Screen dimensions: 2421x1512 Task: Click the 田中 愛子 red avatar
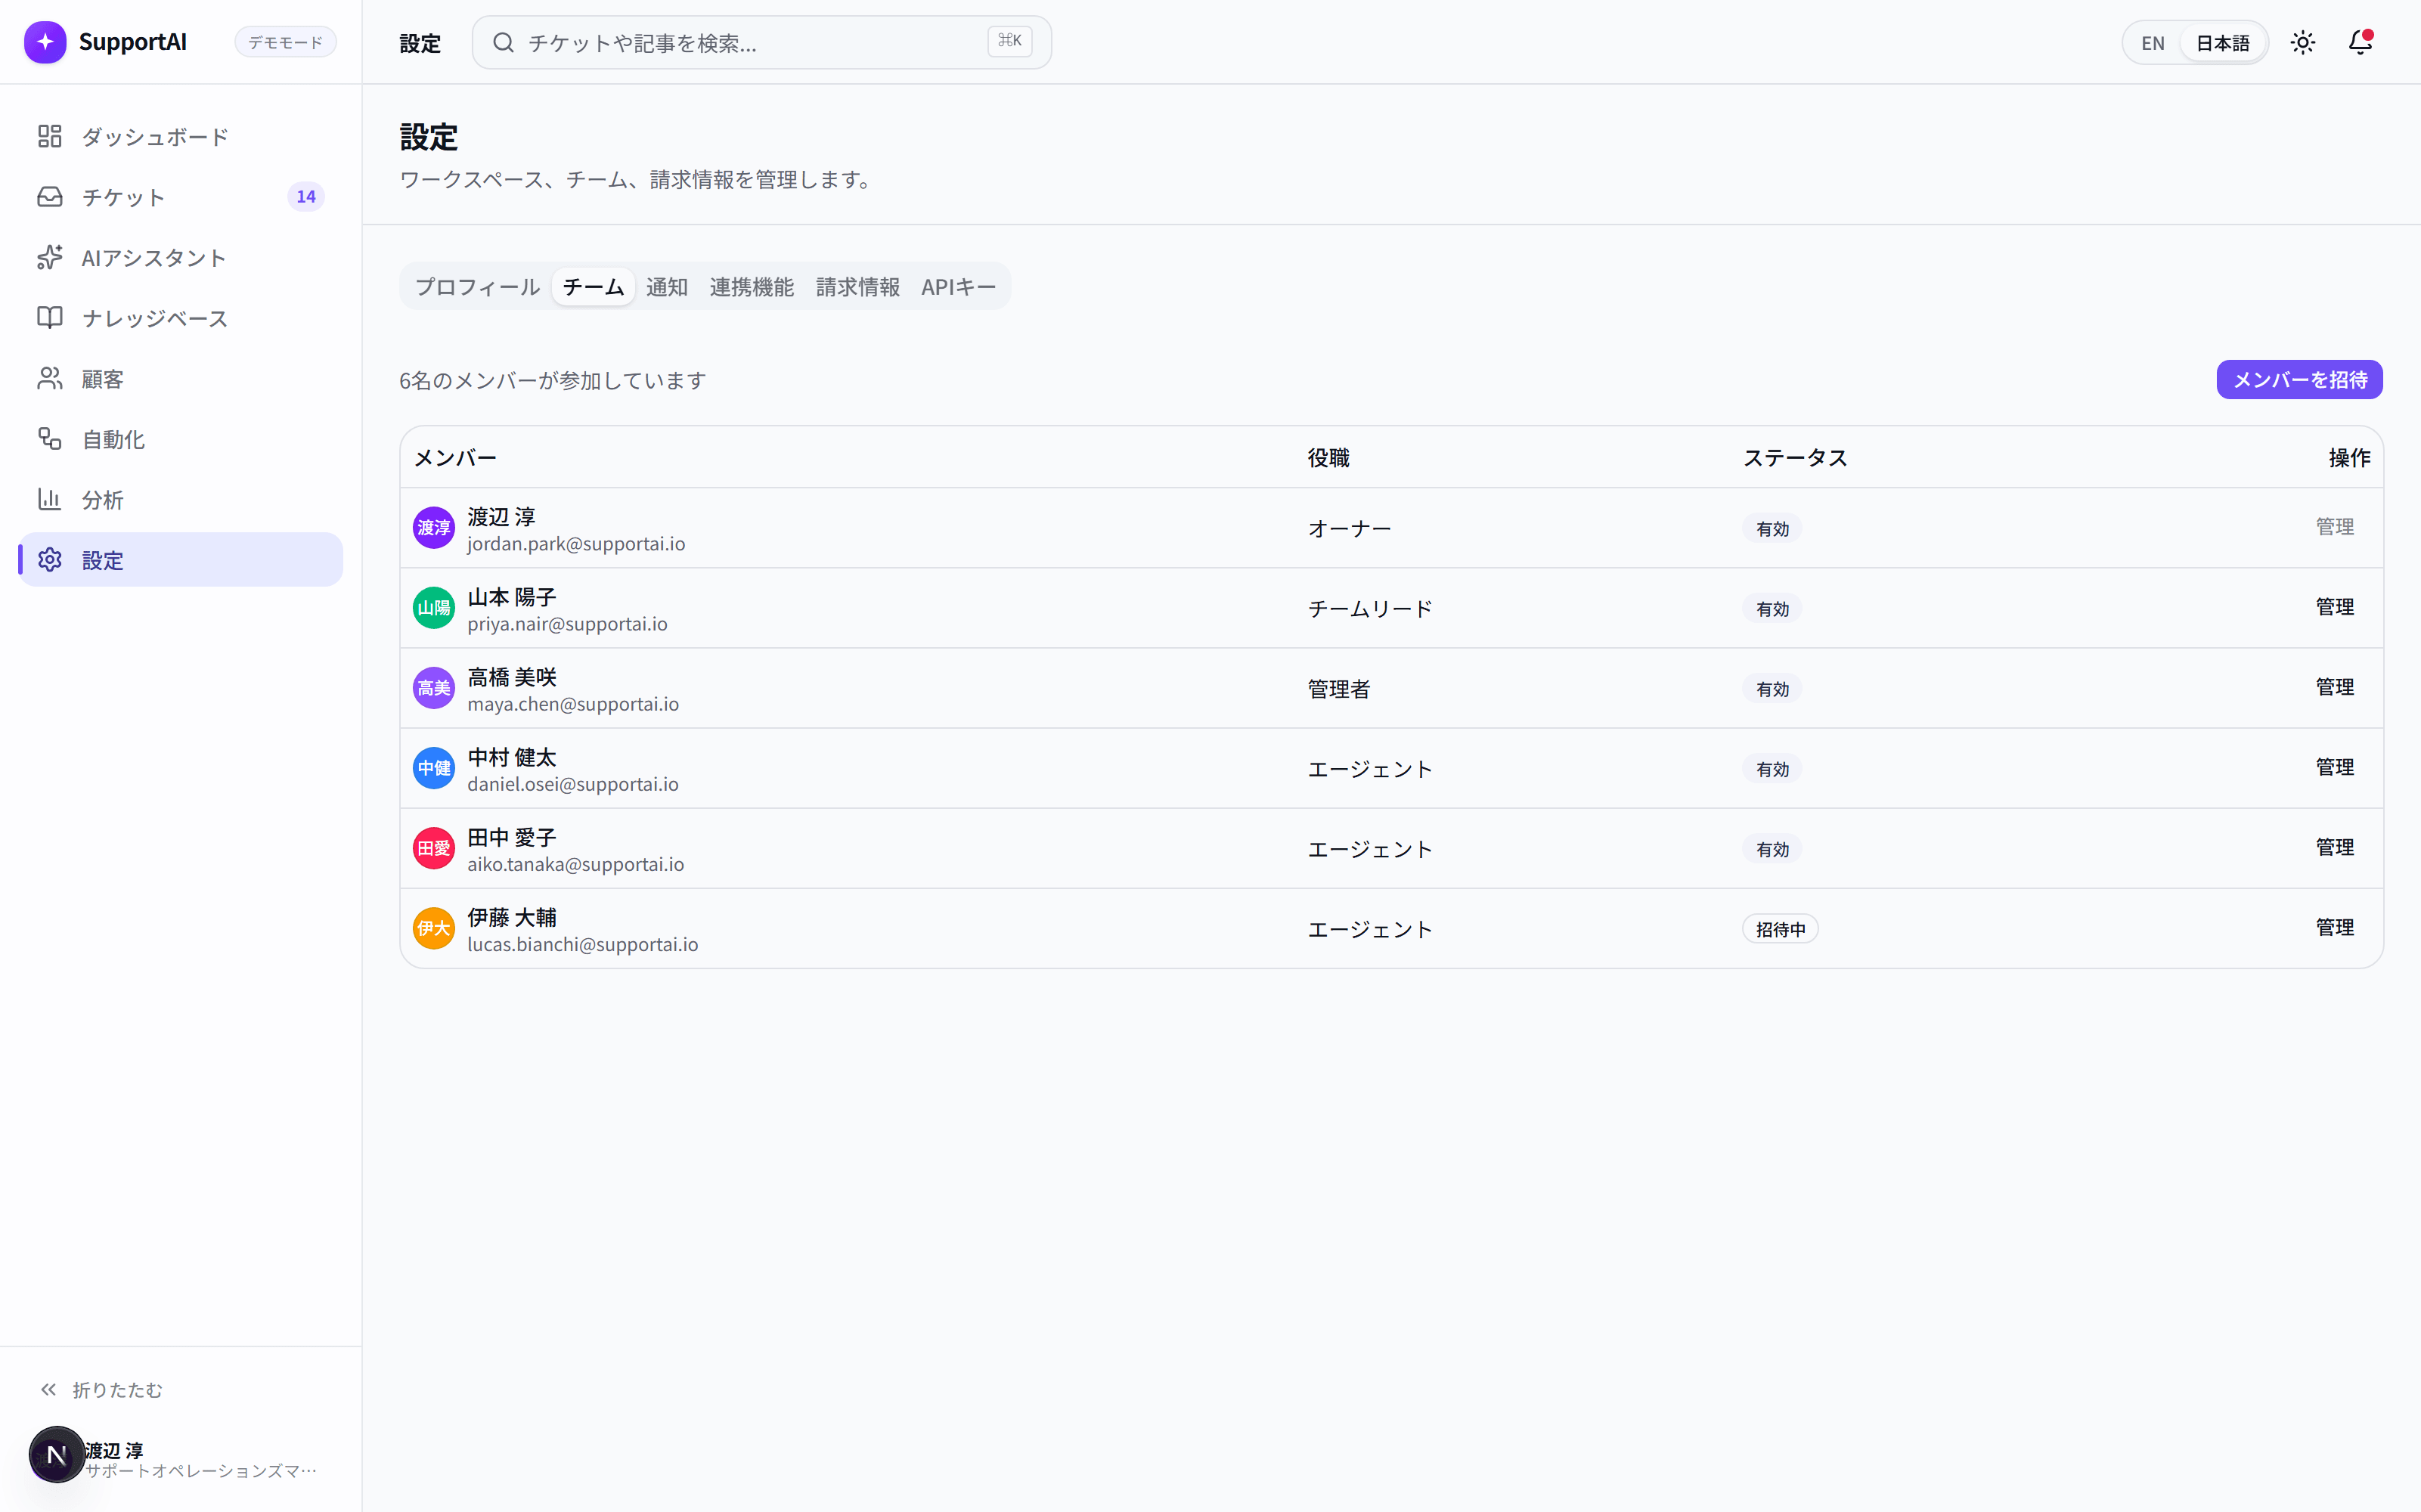pyautogui.click(x=434, y=848)
